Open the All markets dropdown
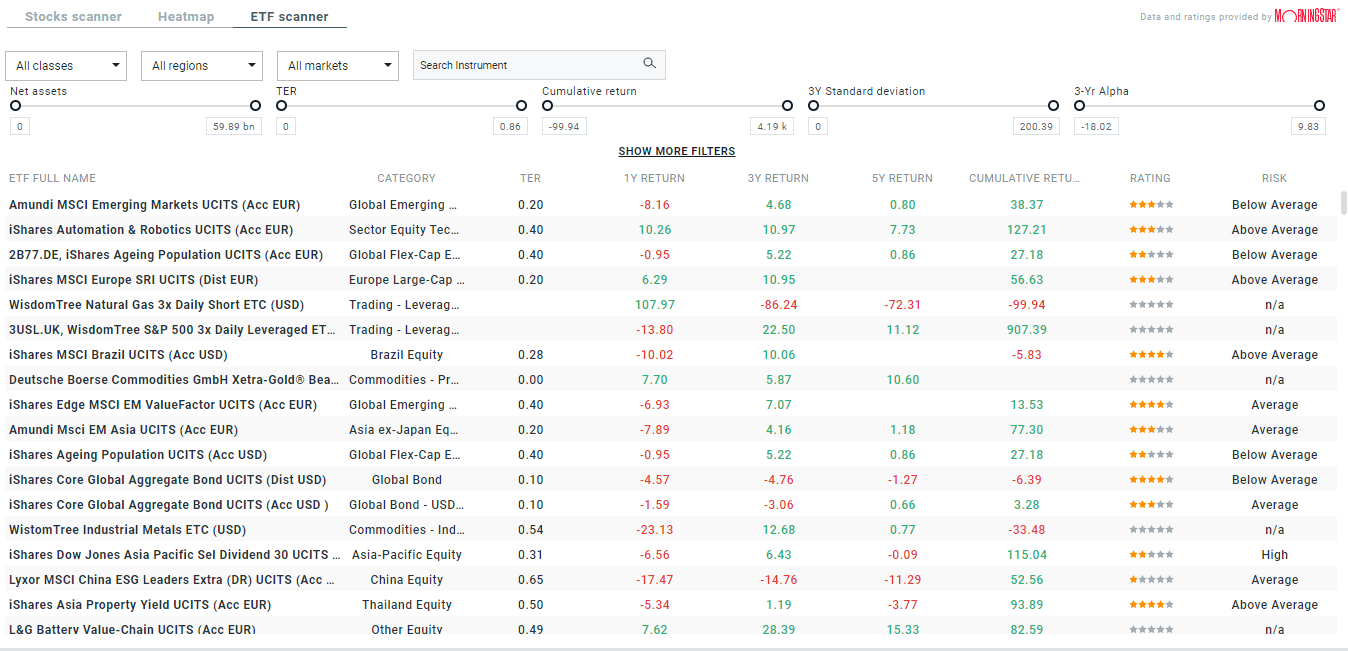This screenshot has width=1348, height=651. (x=337, y=65)
